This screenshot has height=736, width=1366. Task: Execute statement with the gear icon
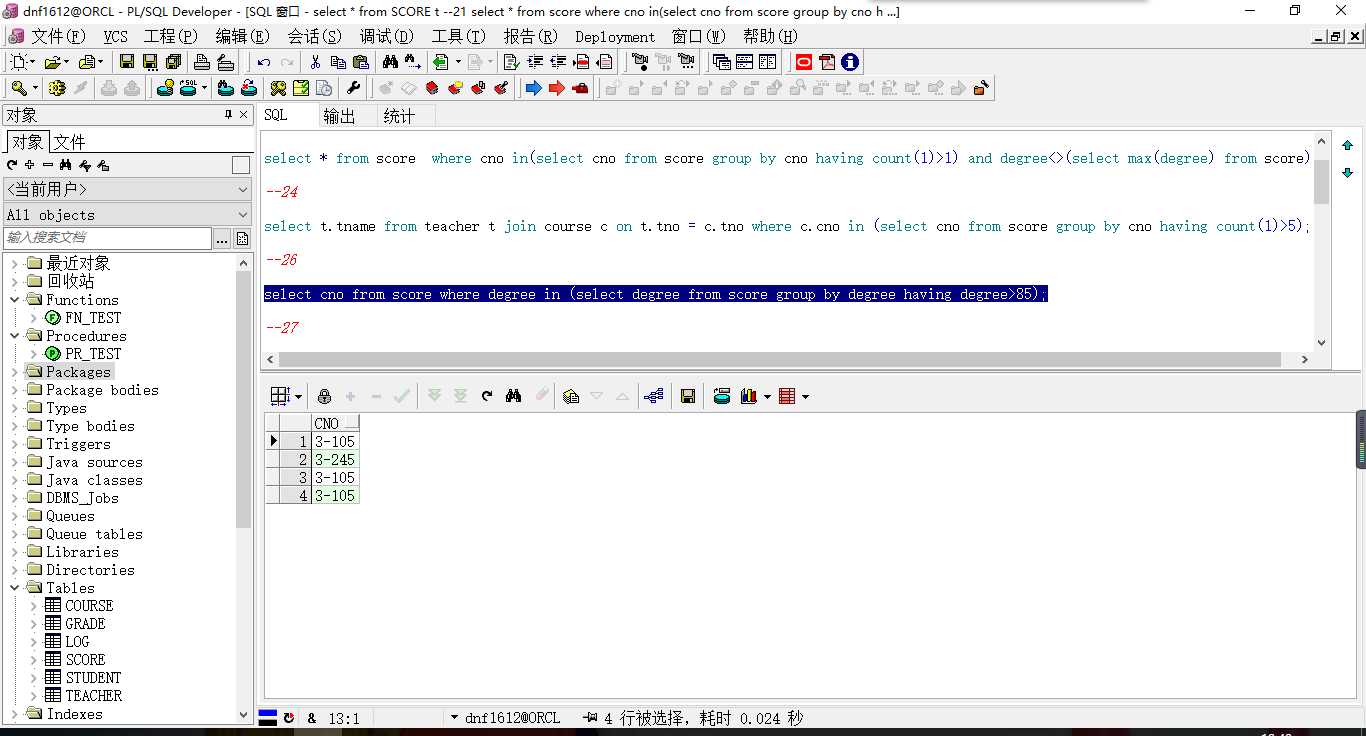[x=57, y=88]
